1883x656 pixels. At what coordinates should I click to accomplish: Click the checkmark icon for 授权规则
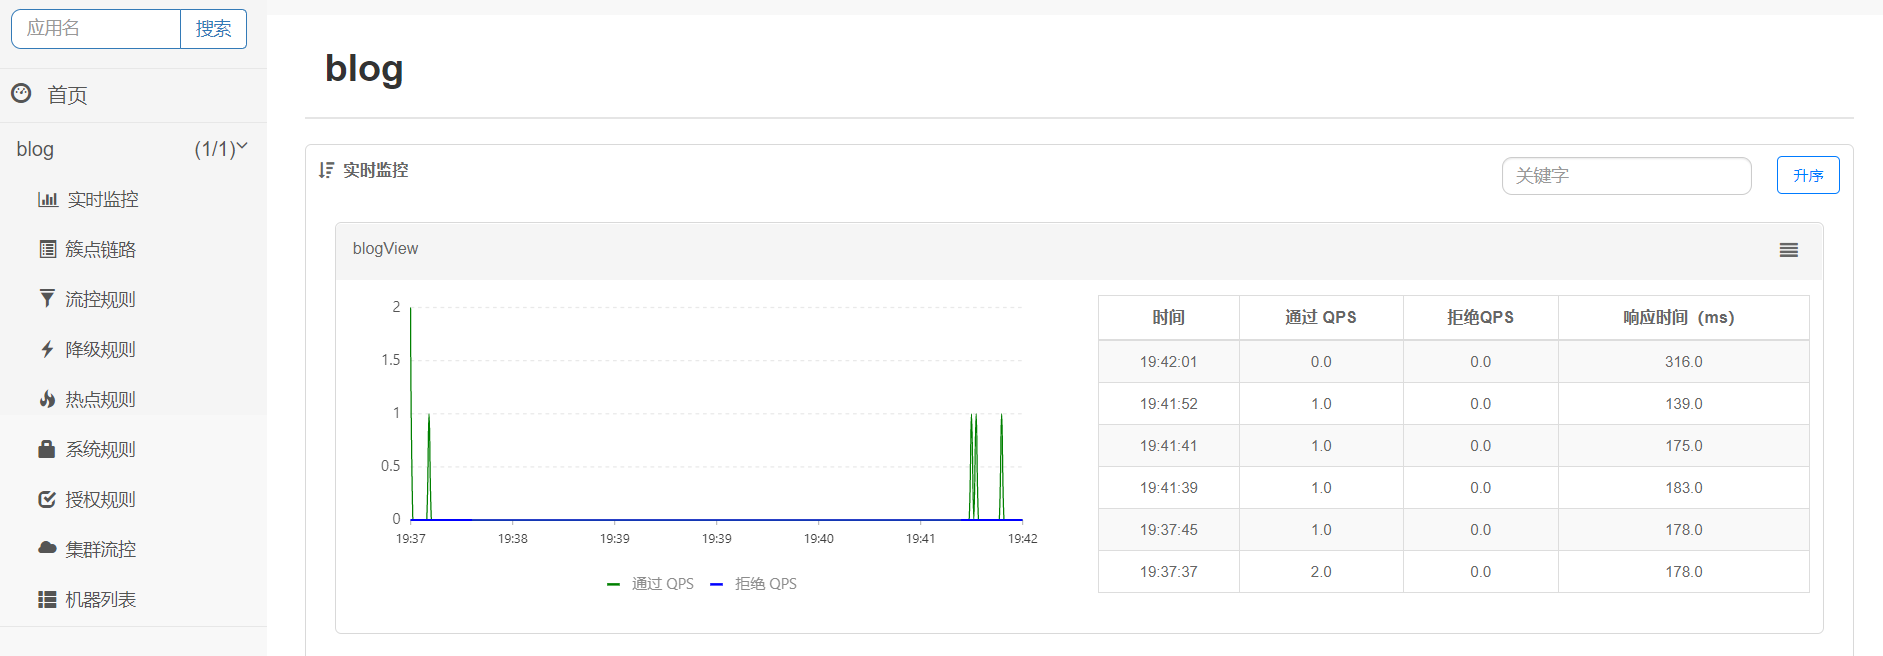[x=47, y=499]
